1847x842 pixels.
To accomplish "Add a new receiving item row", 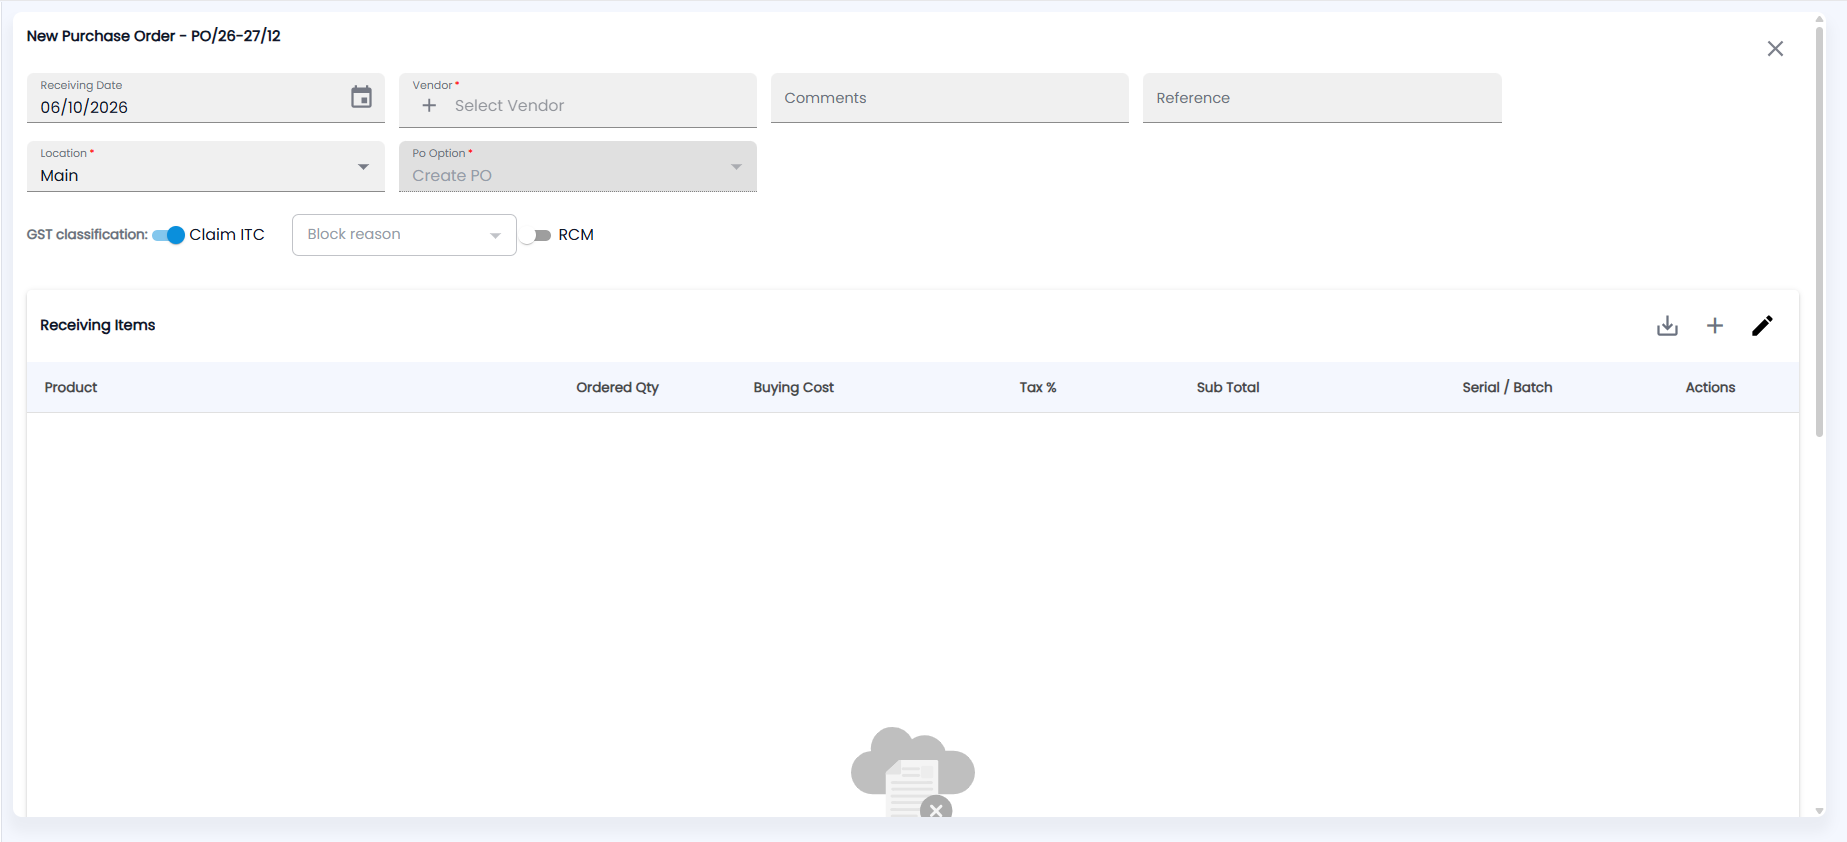I will (1715, 326).
